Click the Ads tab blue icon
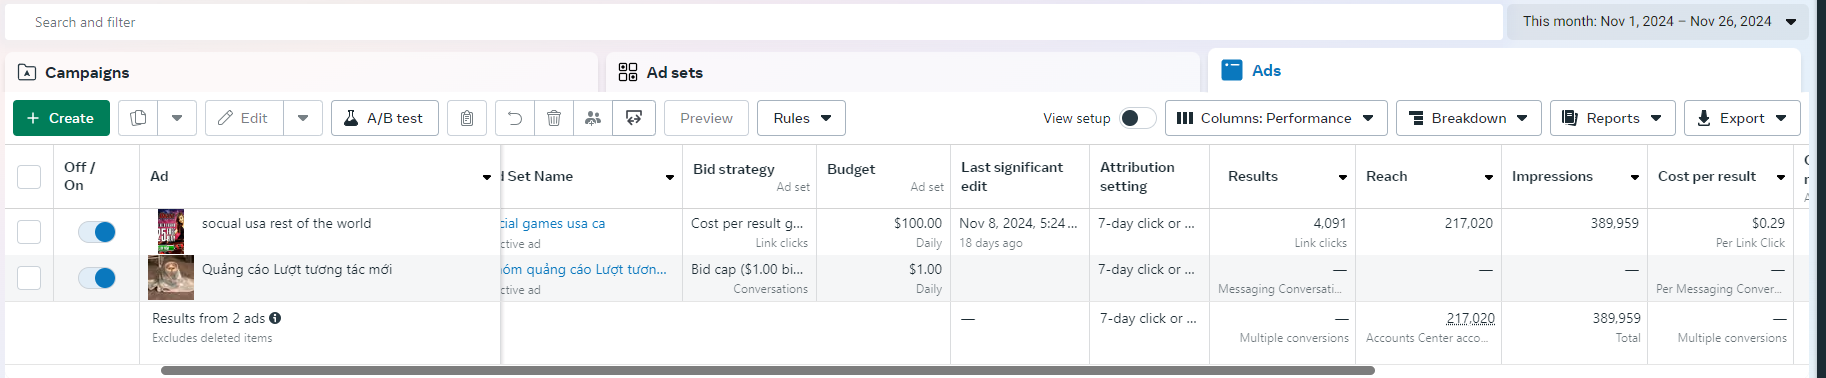The width and height of the screenshot is (1826, 378). [x=1232, y=70]
